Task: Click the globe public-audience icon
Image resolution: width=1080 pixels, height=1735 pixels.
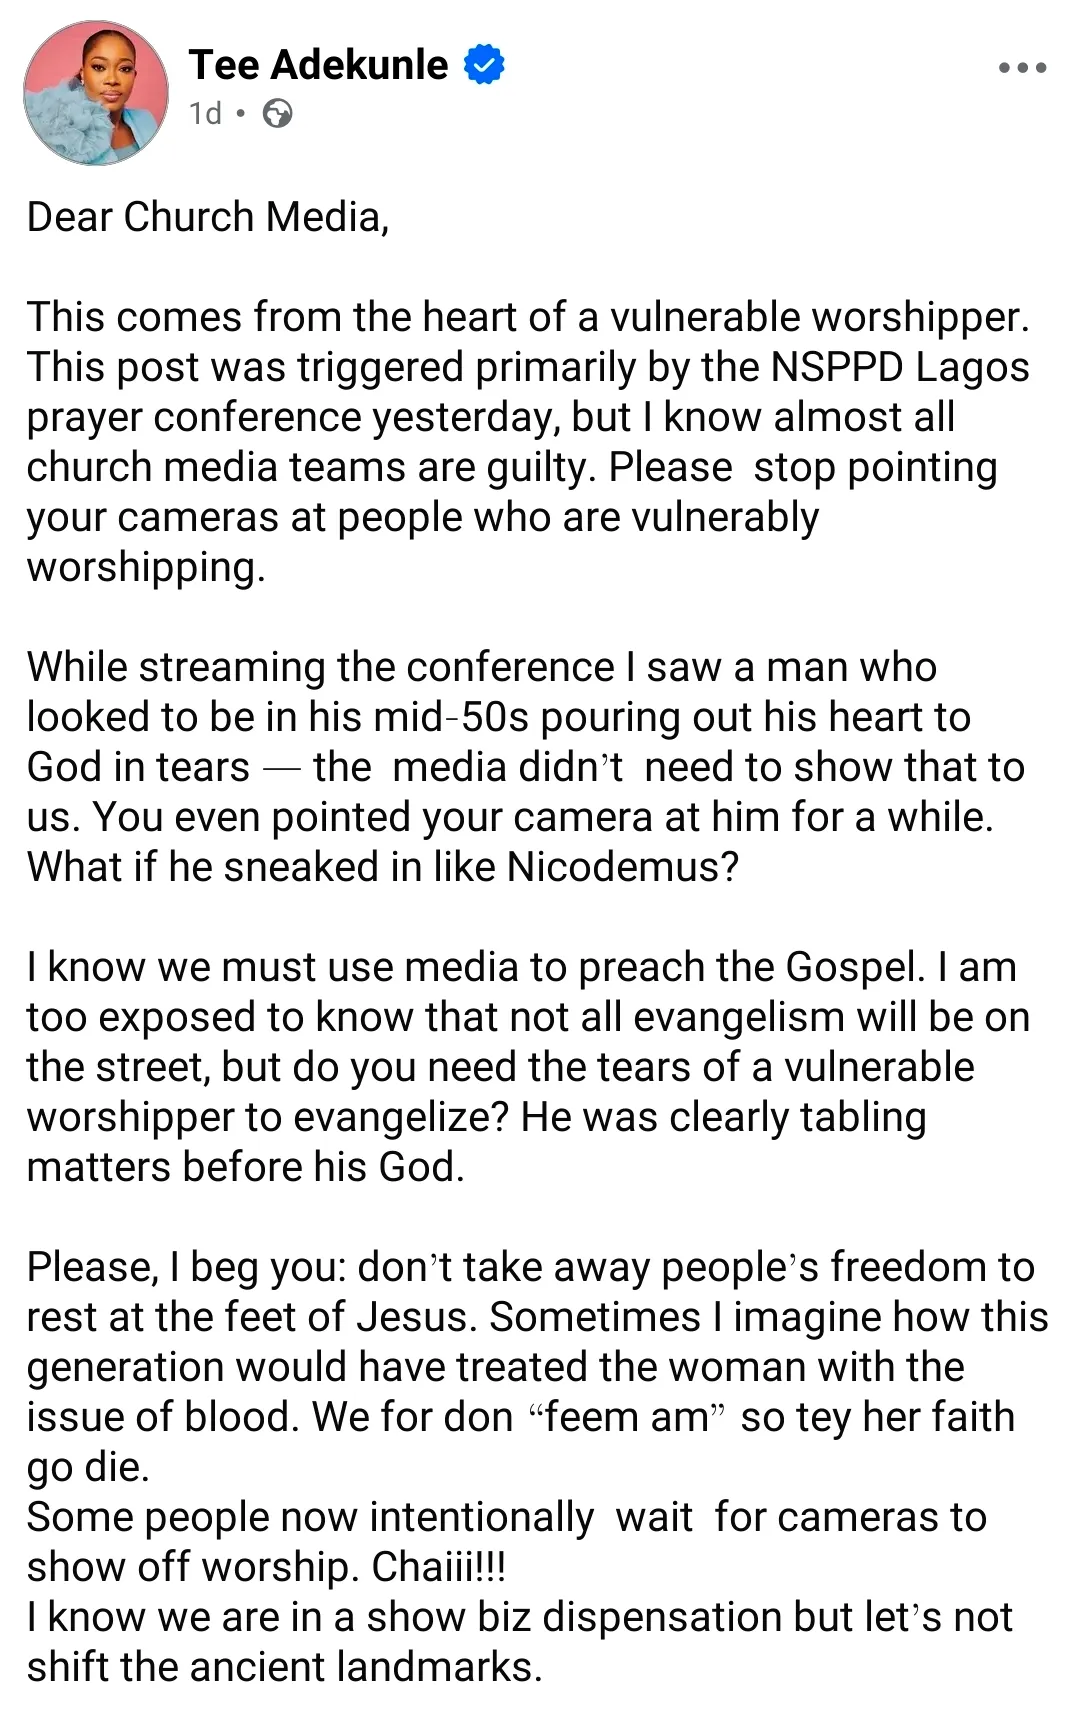Action: (277, 114)
